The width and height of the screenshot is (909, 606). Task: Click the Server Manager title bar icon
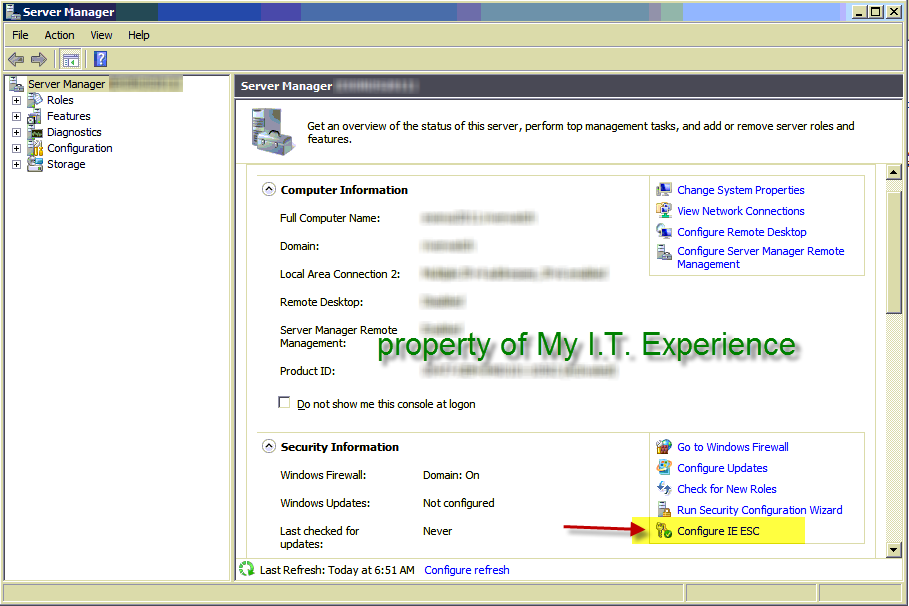click(x=13, y=11)
